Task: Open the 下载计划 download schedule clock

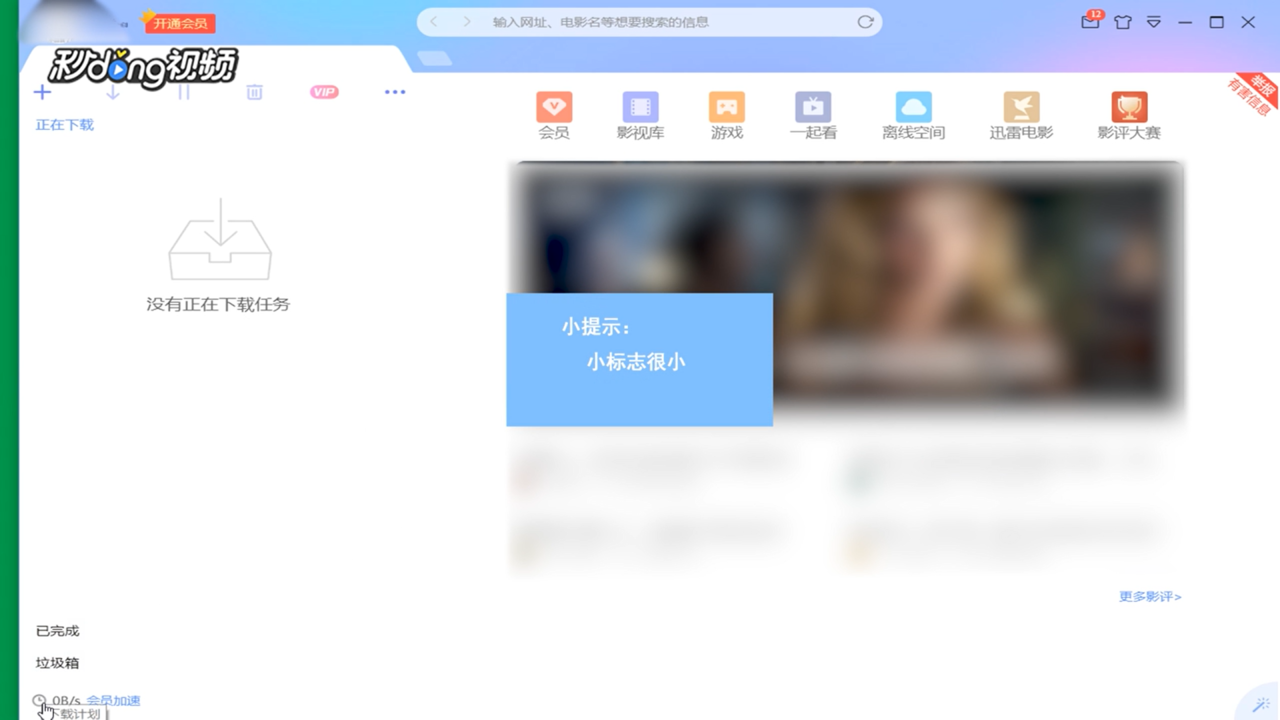Action: (x=38, y=700)
